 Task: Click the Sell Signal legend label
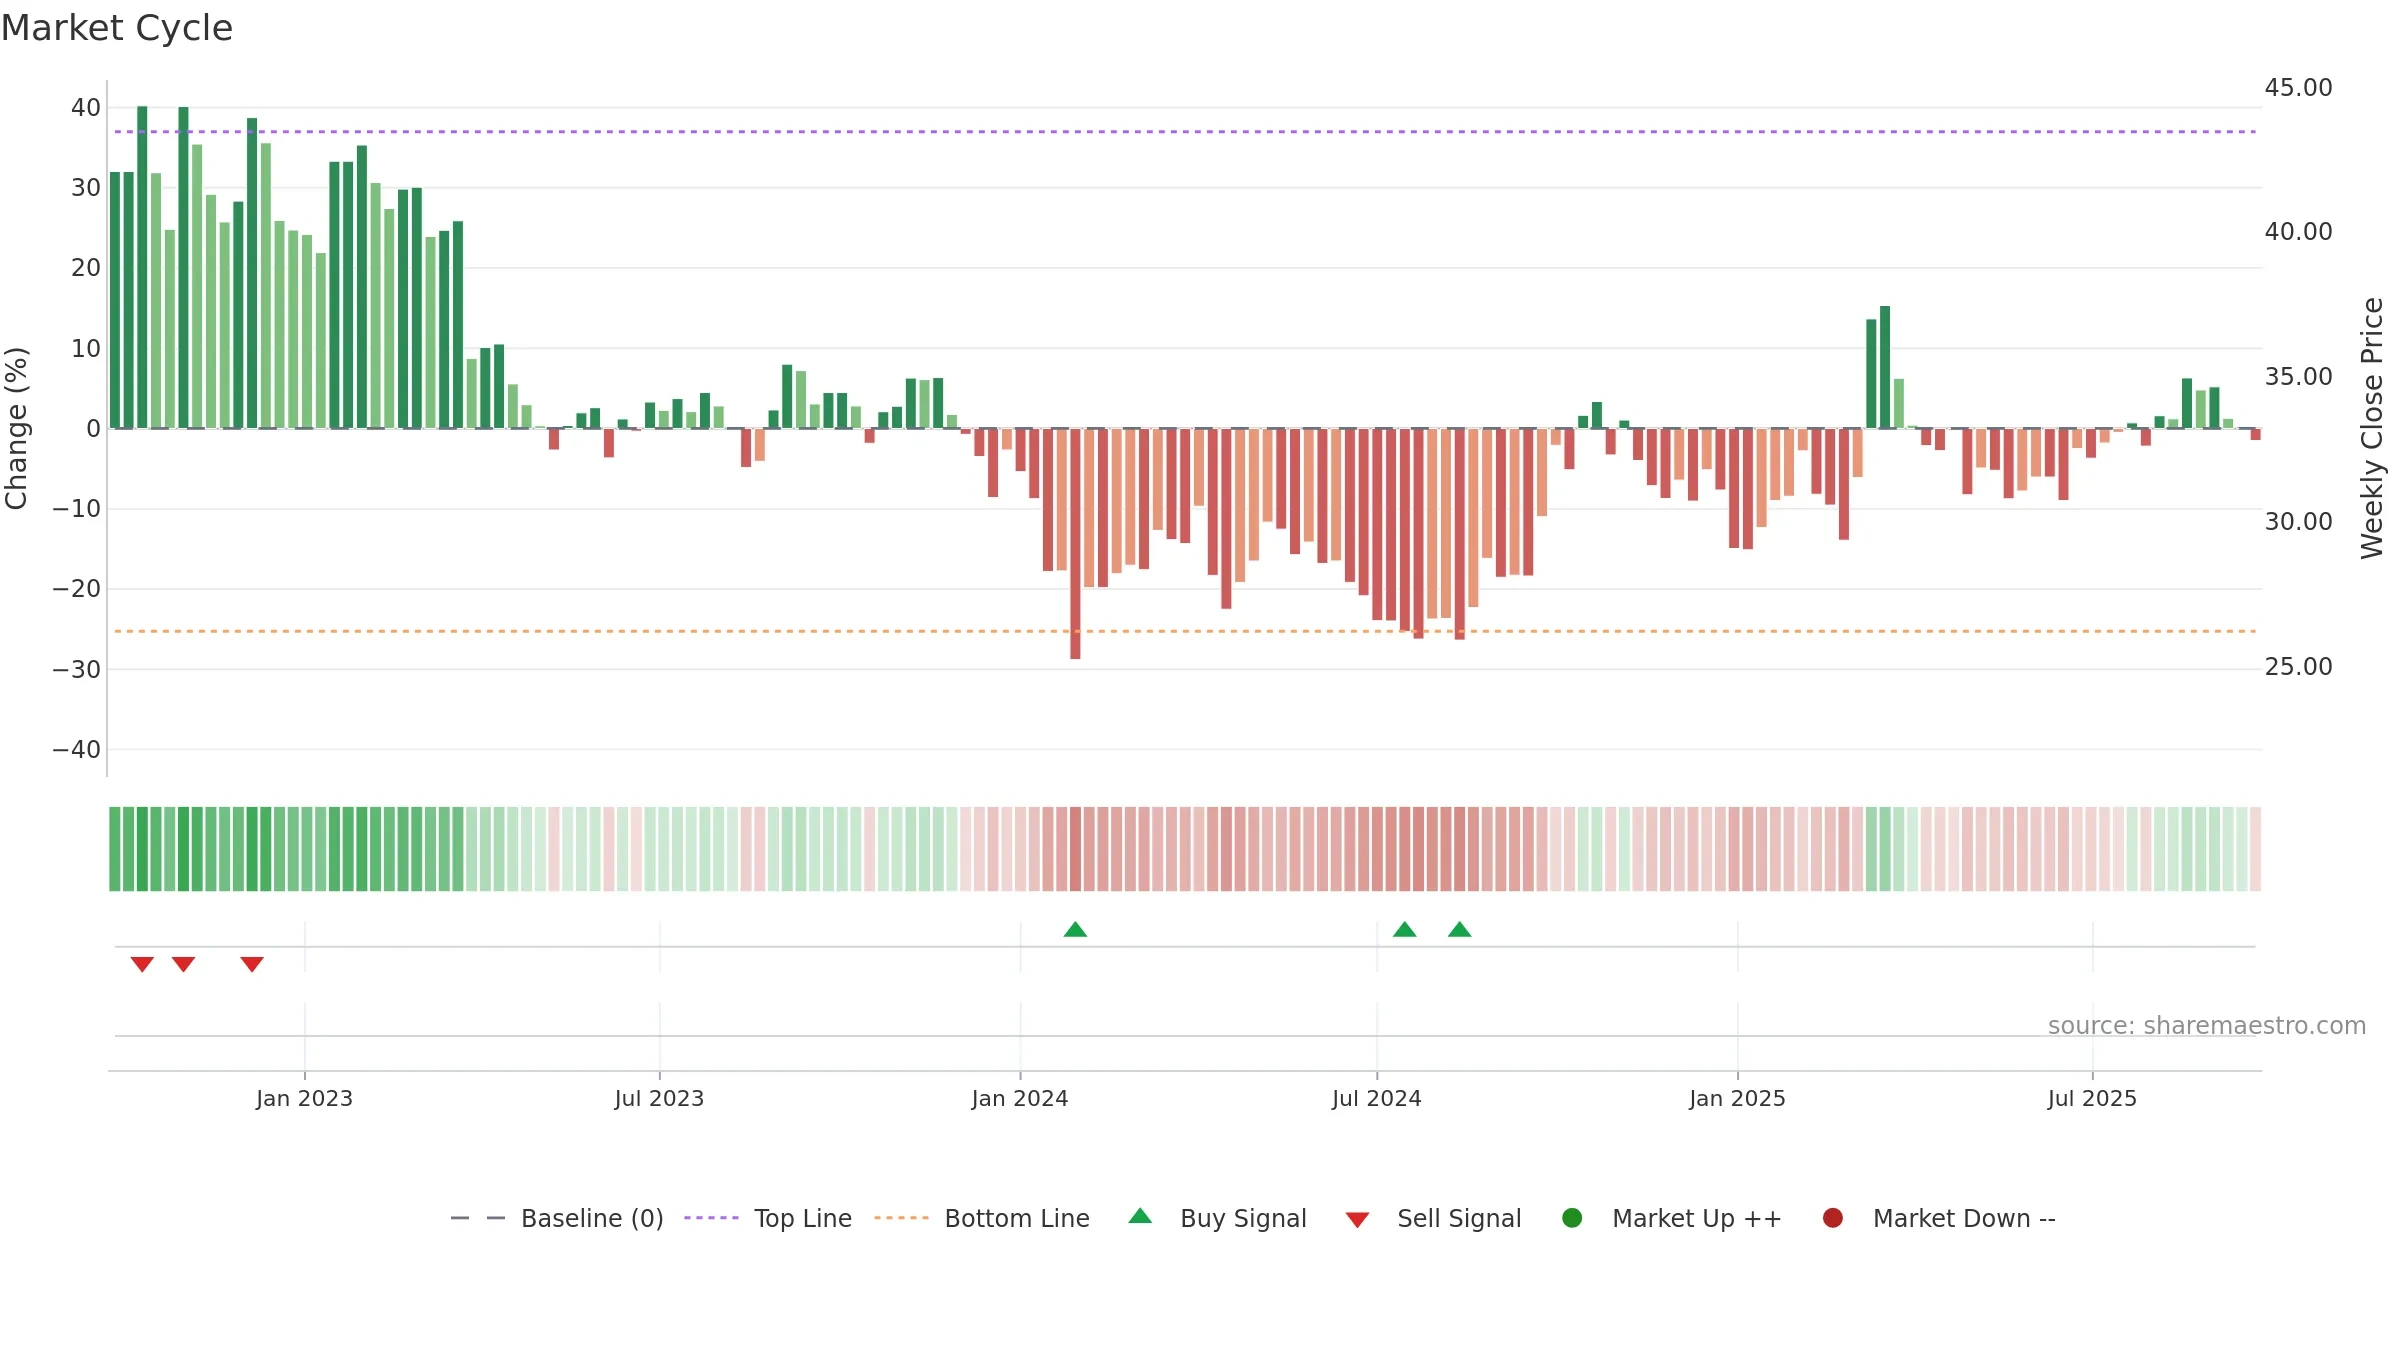point(1459,1218)
